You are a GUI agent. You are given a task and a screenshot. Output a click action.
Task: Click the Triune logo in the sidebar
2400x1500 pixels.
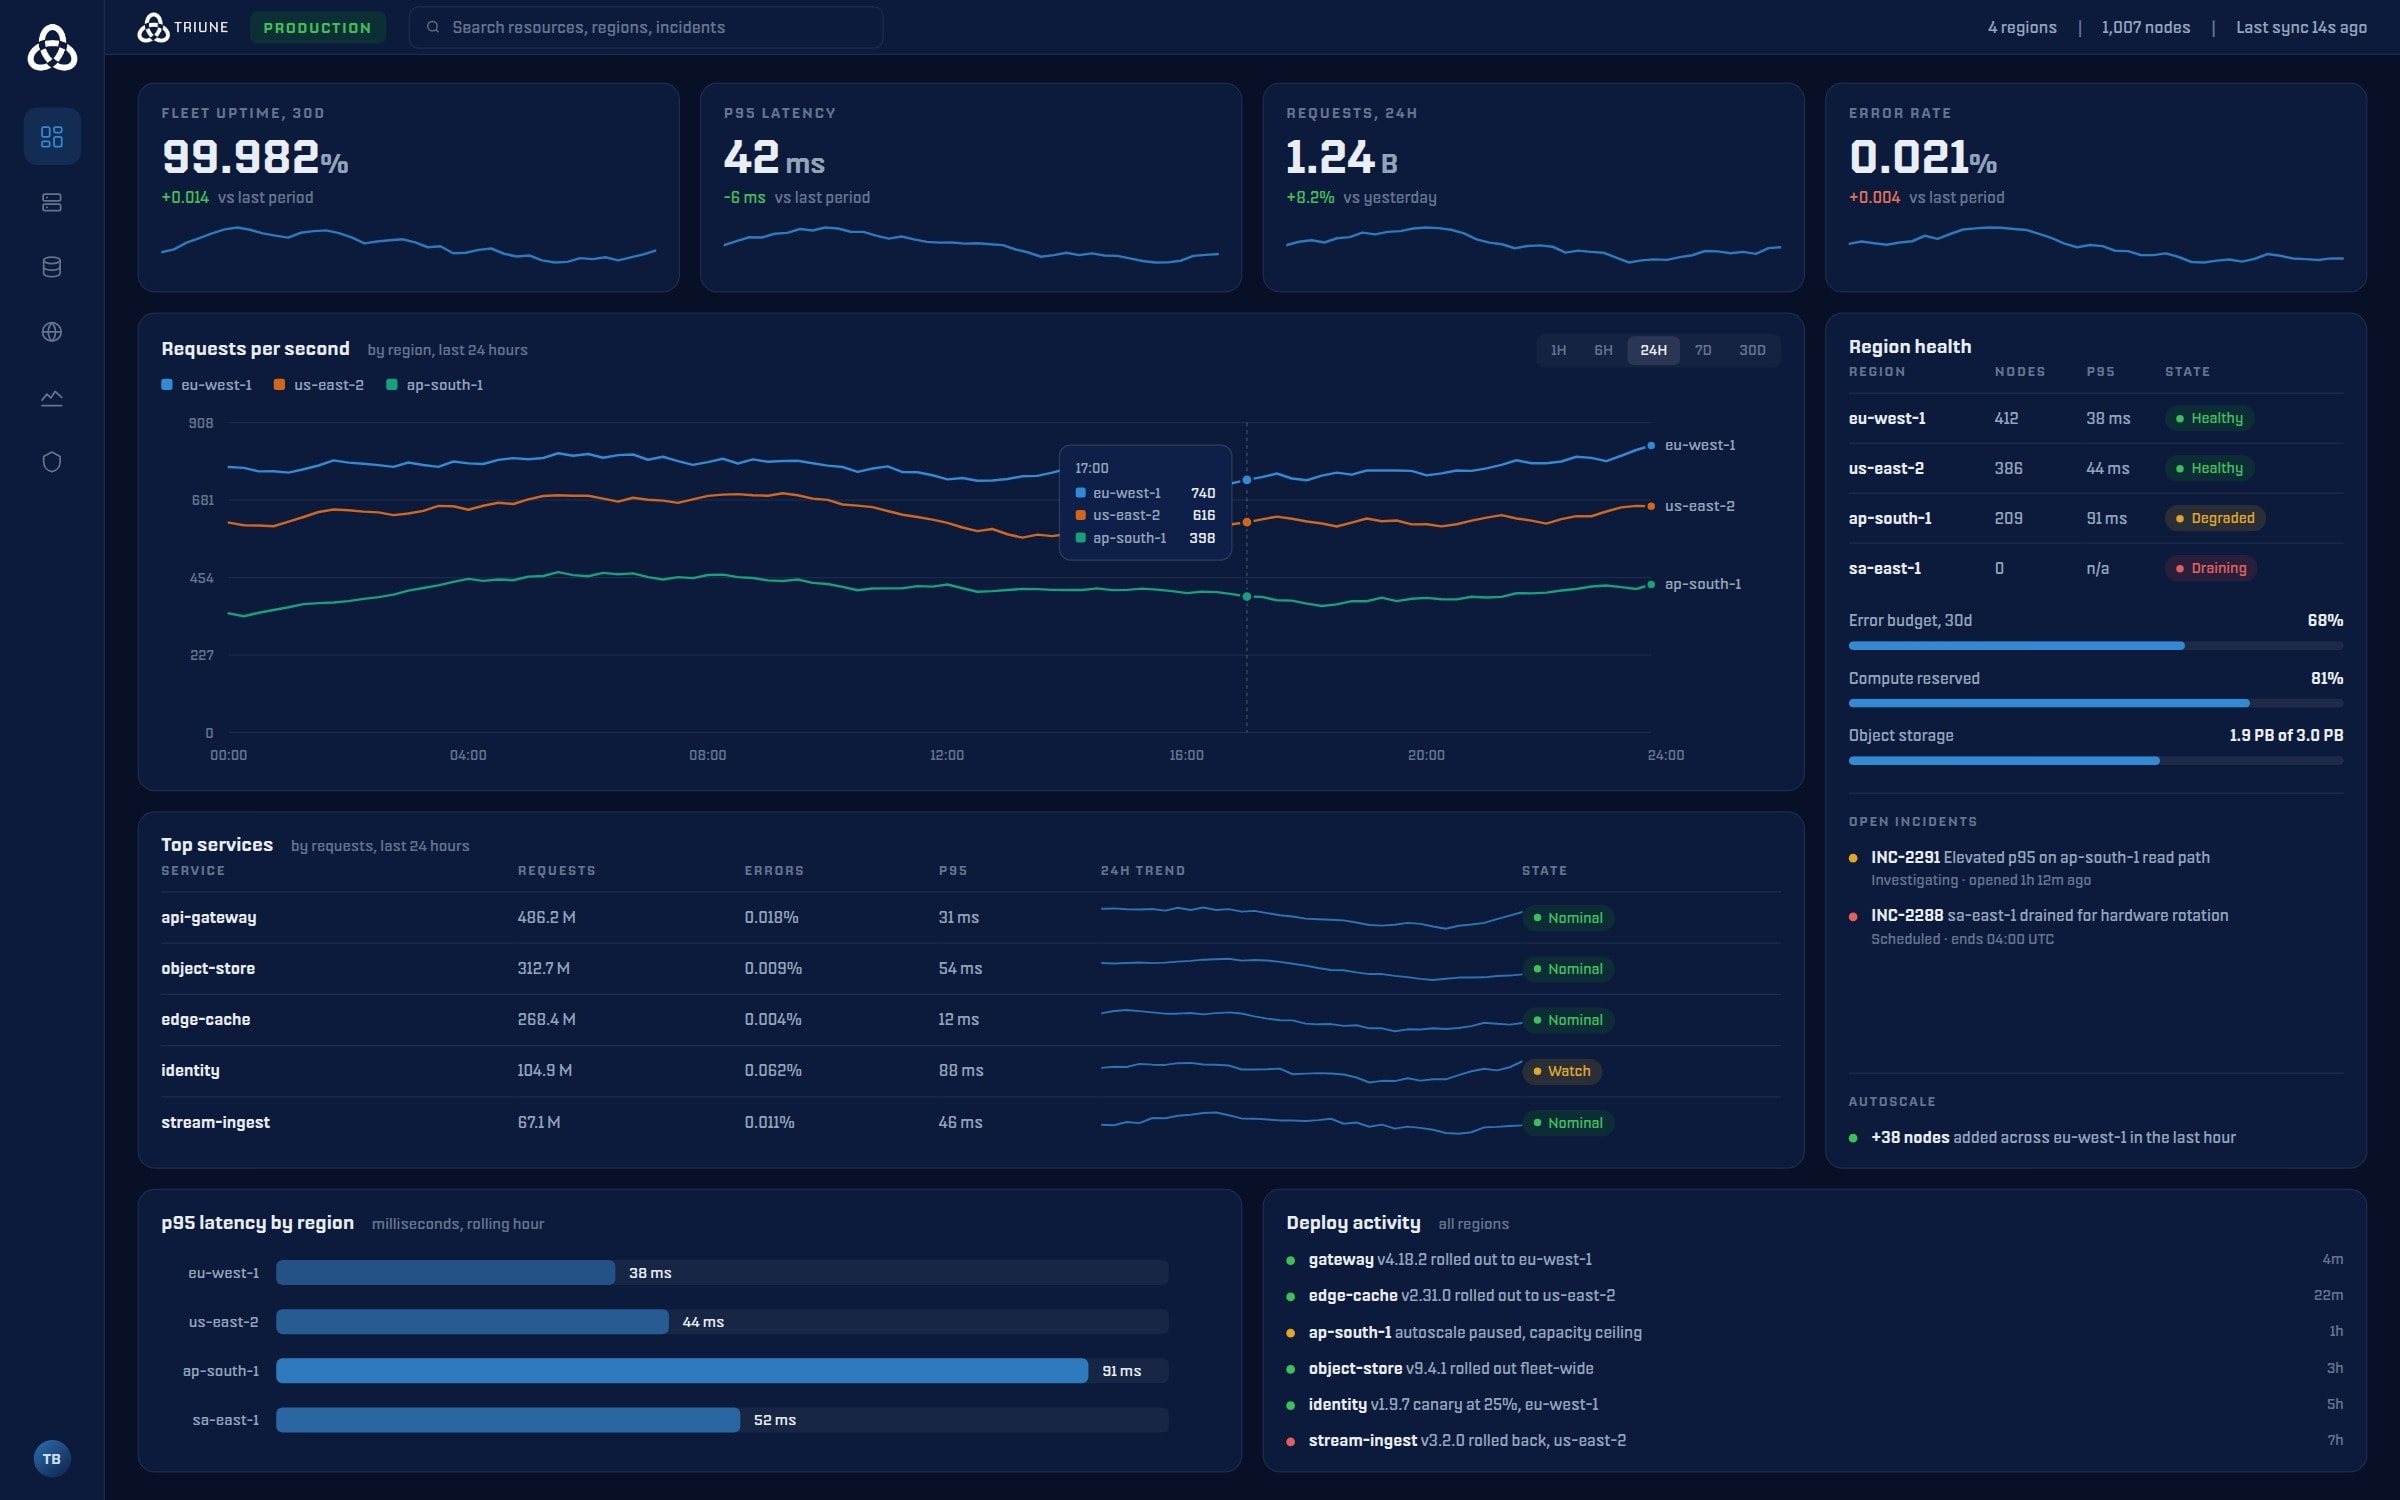pos(52,48)
